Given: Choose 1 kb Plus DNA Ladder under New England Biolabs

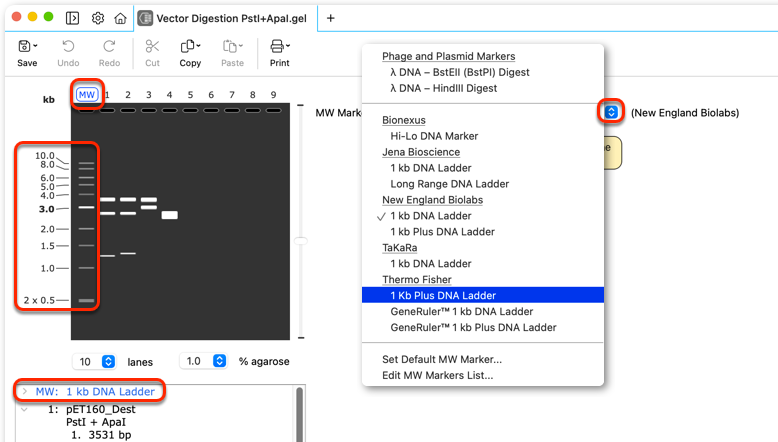Looking at the screenshot, I should click(x=443, y=232).
